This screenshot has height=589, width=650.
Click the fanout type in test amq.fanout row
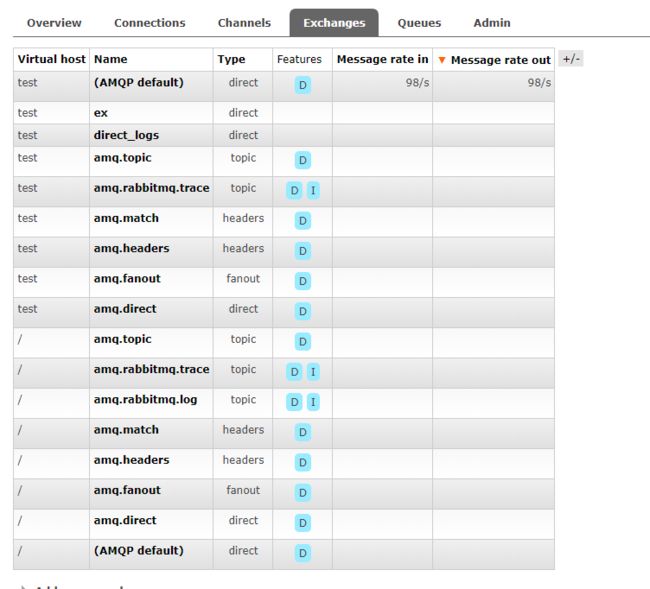(x=243, y=279)
